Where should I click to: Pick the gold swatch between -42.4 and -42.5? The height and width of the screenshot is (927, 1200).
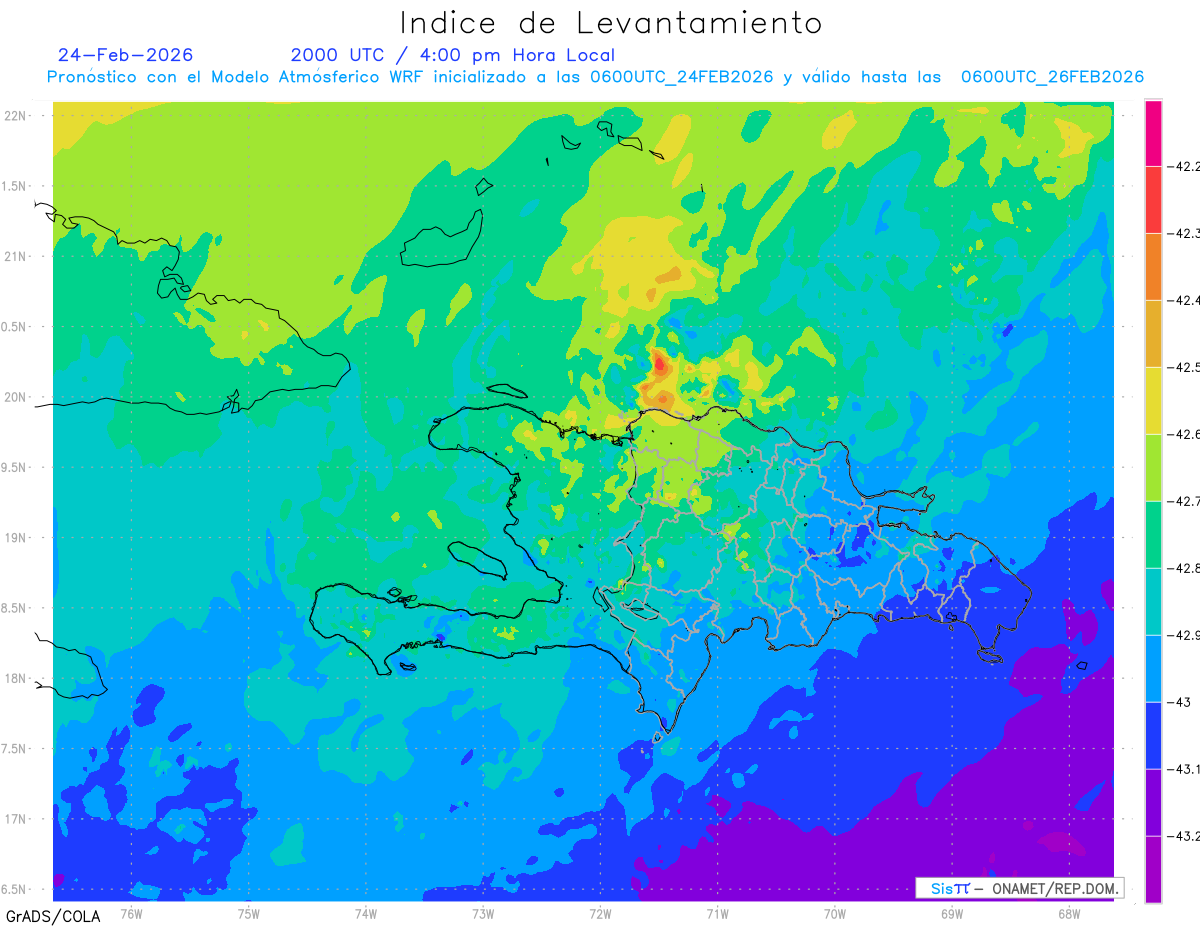click(x=1153, y=333)
